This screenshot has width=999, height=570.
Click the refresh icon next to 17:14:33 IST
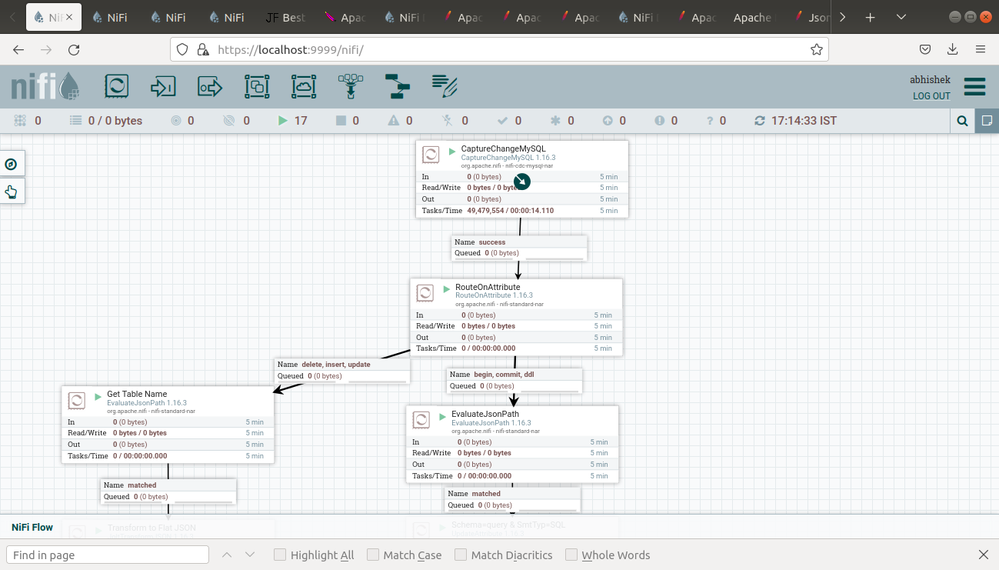tap(759, 120)
